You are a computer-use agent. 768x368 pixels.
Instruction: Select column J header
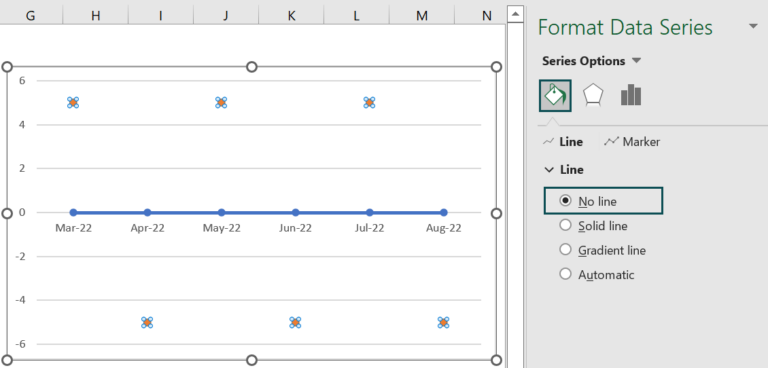tap(226, 16)
